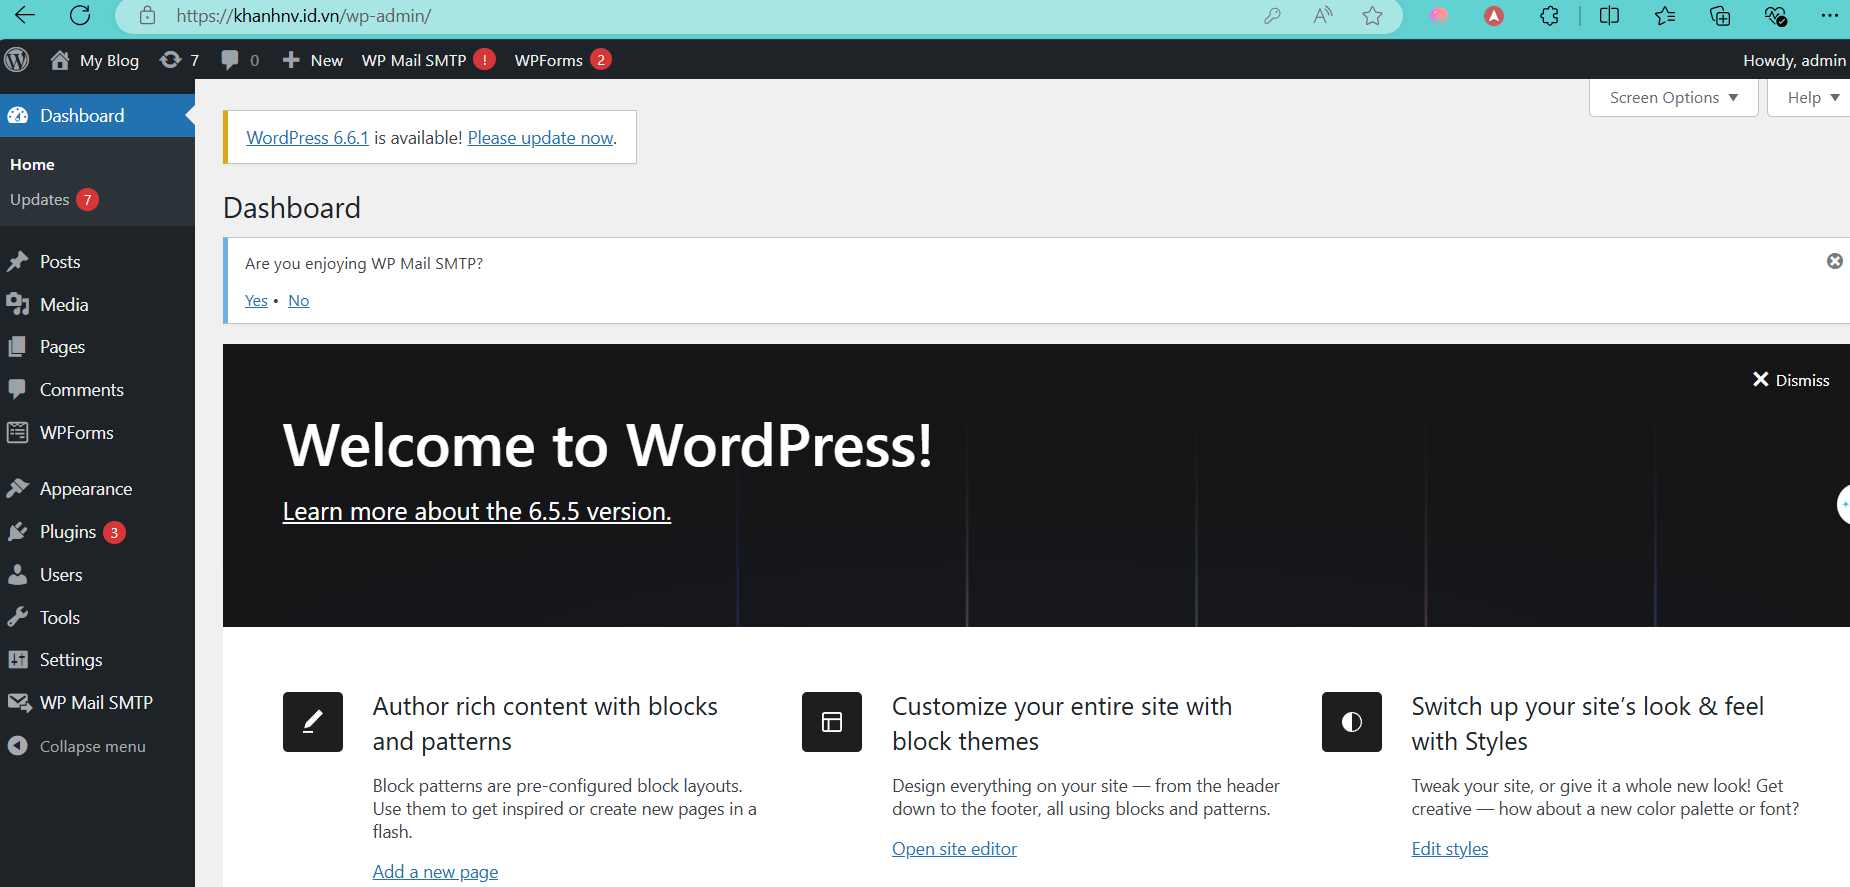This screenshot has width=1850, height=887.
Task: Go to Home submenu item
Action: (x=32, y=165)
